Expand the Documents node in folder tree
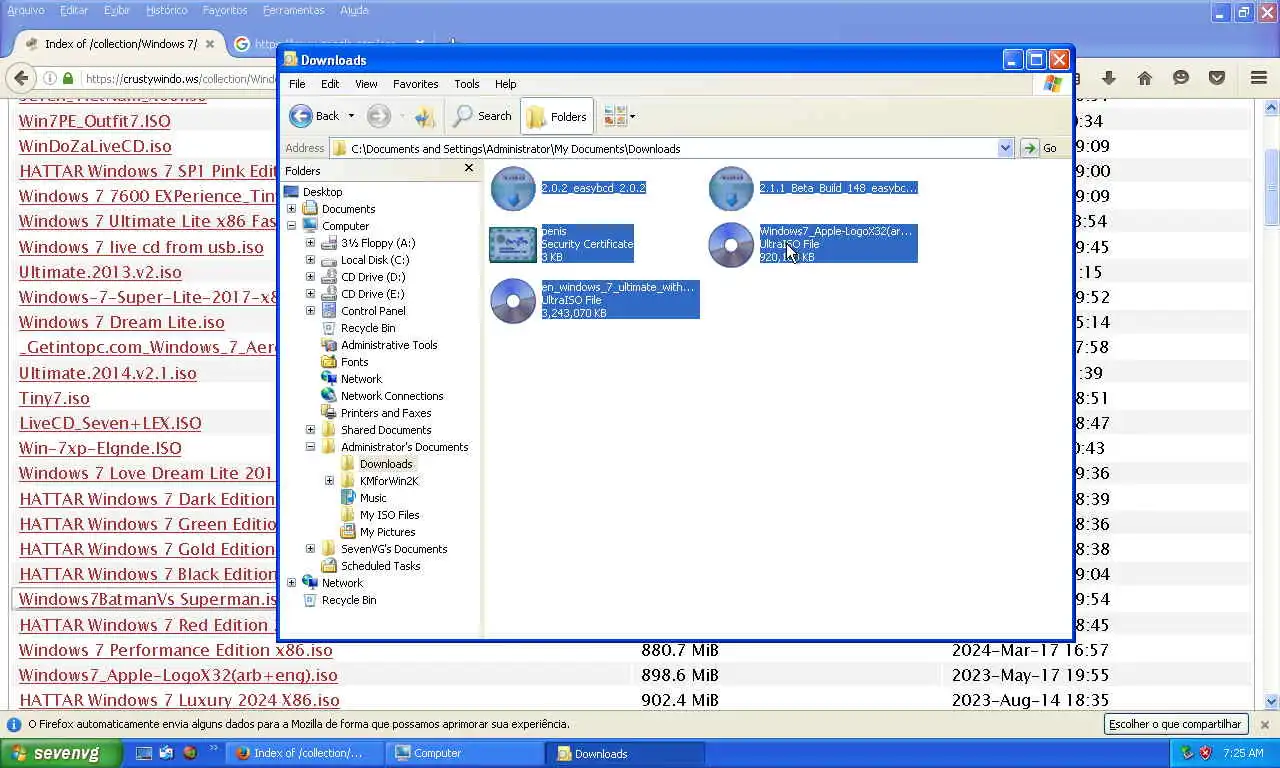 291,209
